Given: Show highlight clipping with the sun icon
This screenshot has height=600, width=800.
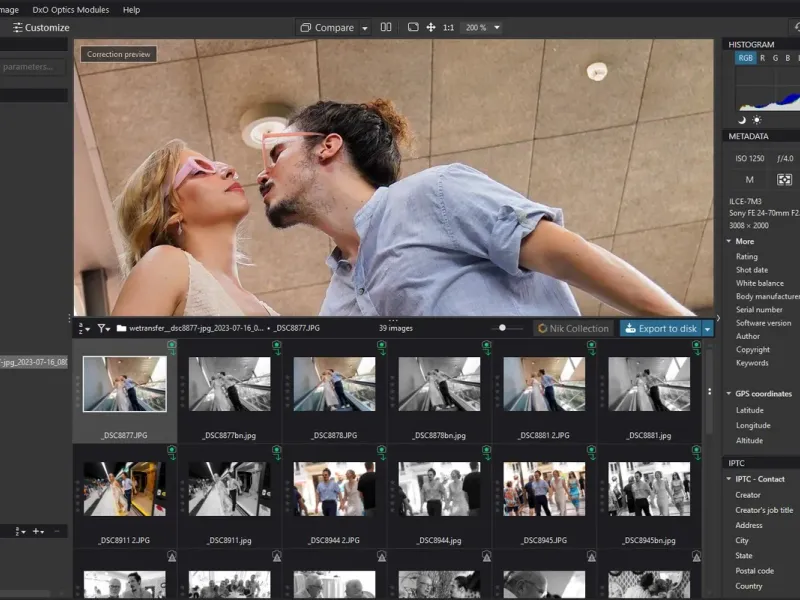Looking at the screenshot, I should coord(756,120).
